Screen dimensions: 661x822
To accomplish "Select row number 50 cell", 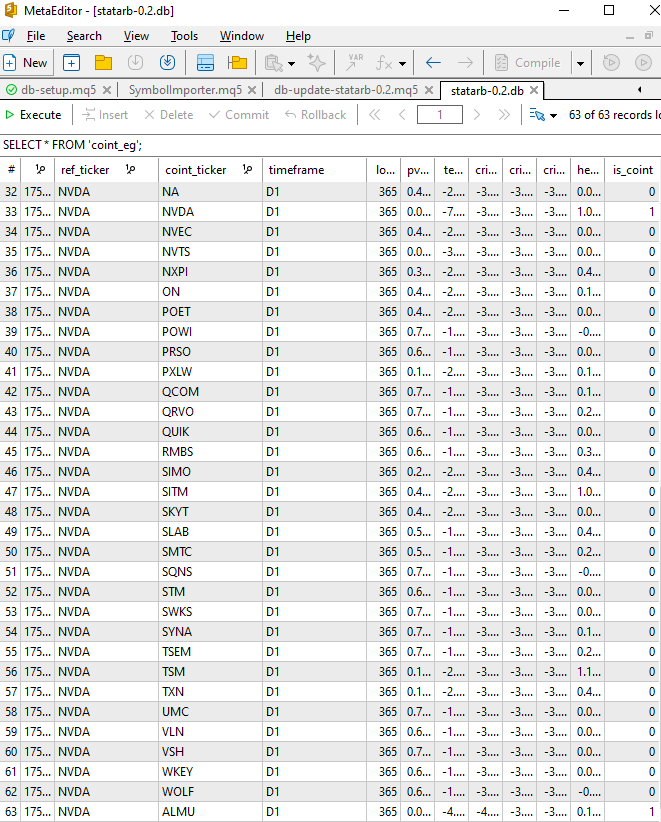I will click(x=11, y=551).
